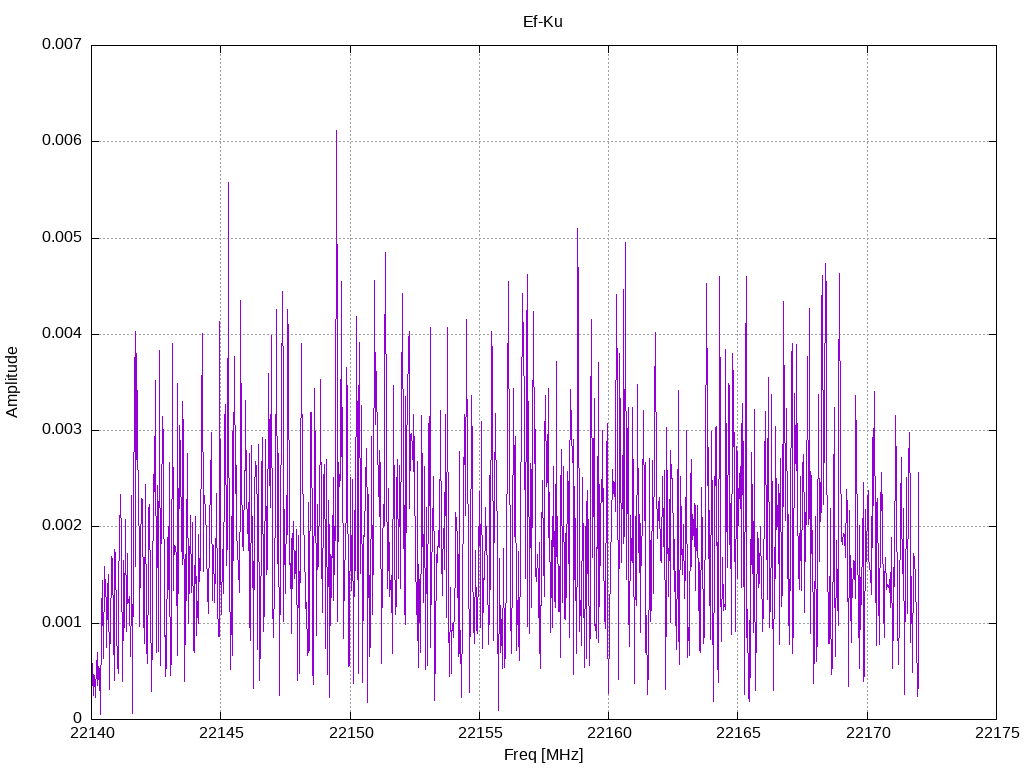The width and height of the screenshot is (1024, 768).
Task: Click the 0.003 y-axis tick label
Action: (x=62, y=430)
